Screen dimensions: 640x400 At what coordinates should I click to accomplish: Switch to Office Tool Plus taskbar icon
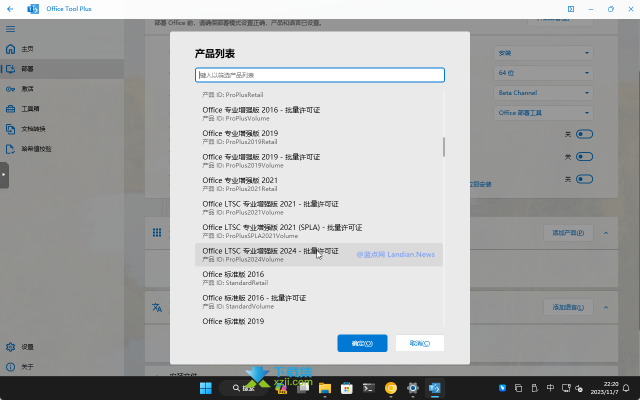click(x=435, y=388)
